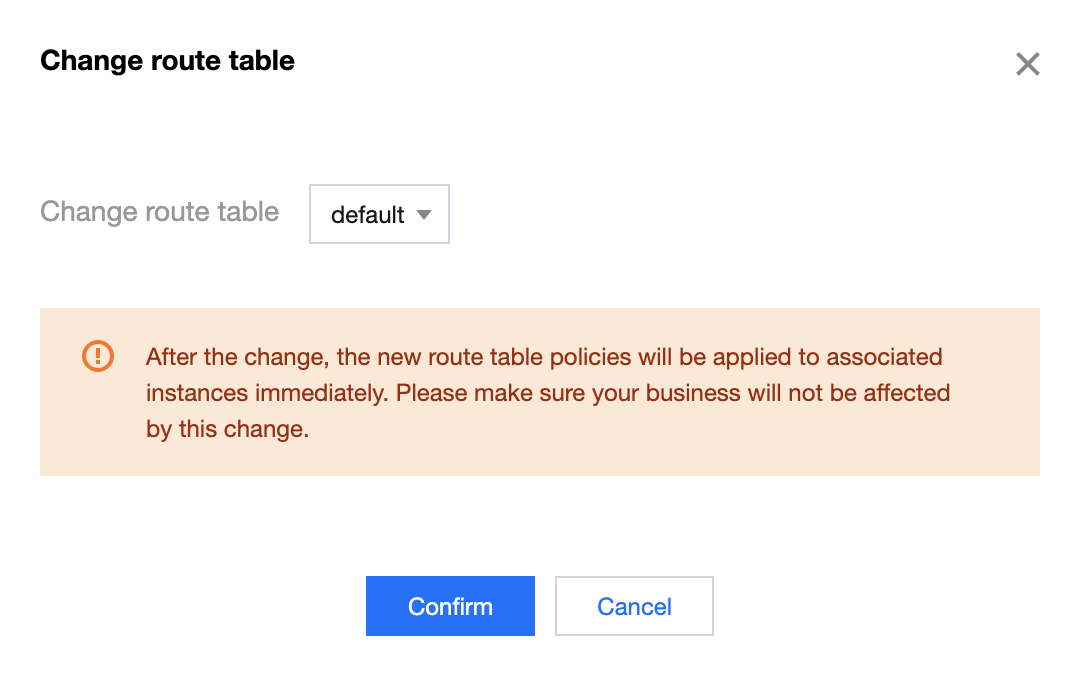Click the word 'associated' in the warning
This screenshot has width=1084, height=678.
[x=884, y=357]
